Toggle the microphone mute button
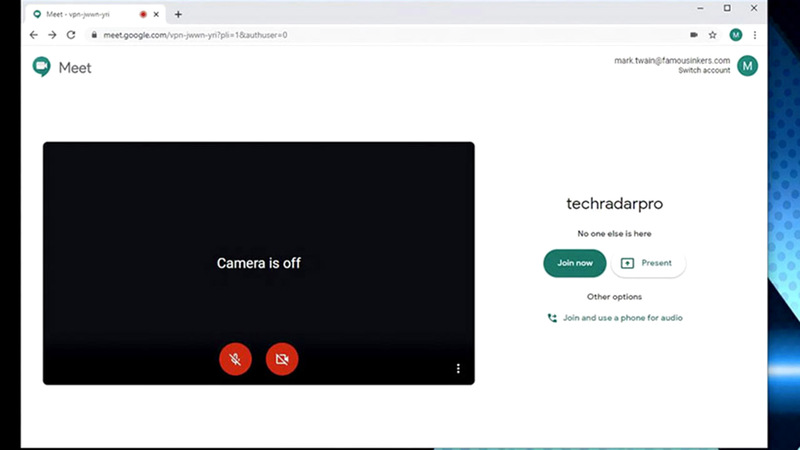This screenshot has height=450, width=800. 235,358
